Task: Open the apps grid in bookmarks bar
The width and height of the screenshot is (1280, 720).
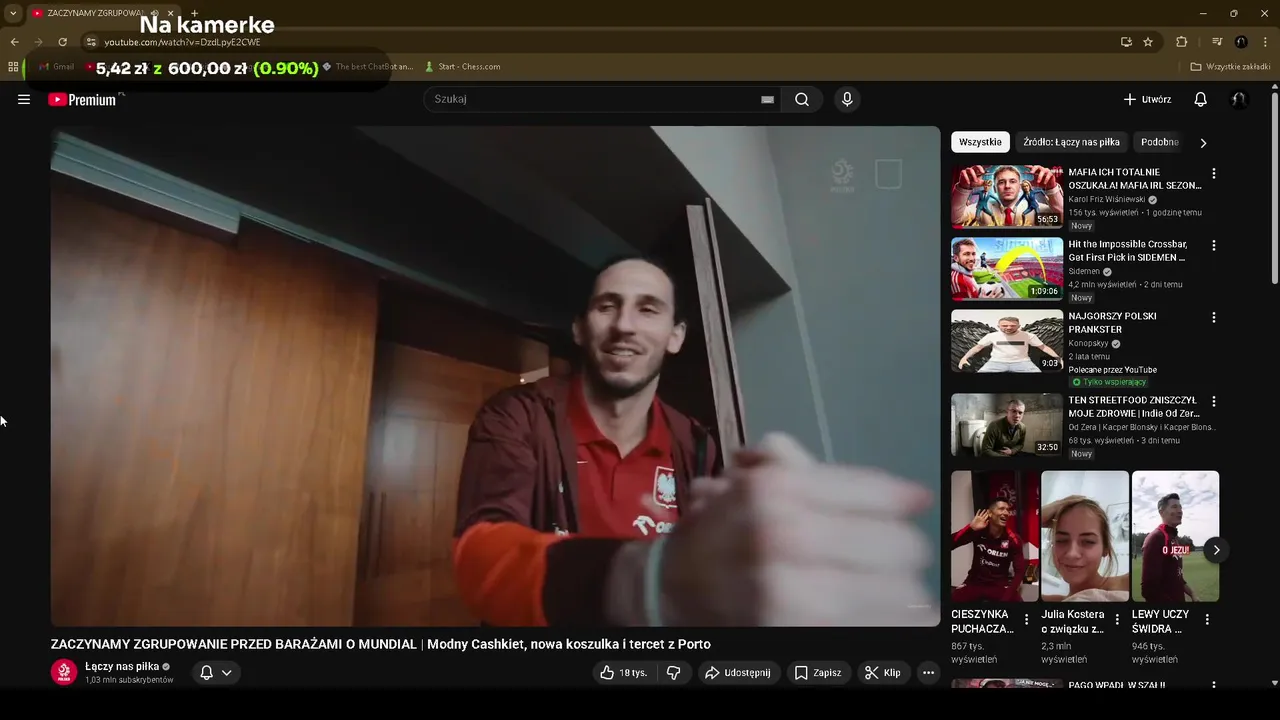Action: [x=13, y=67]
